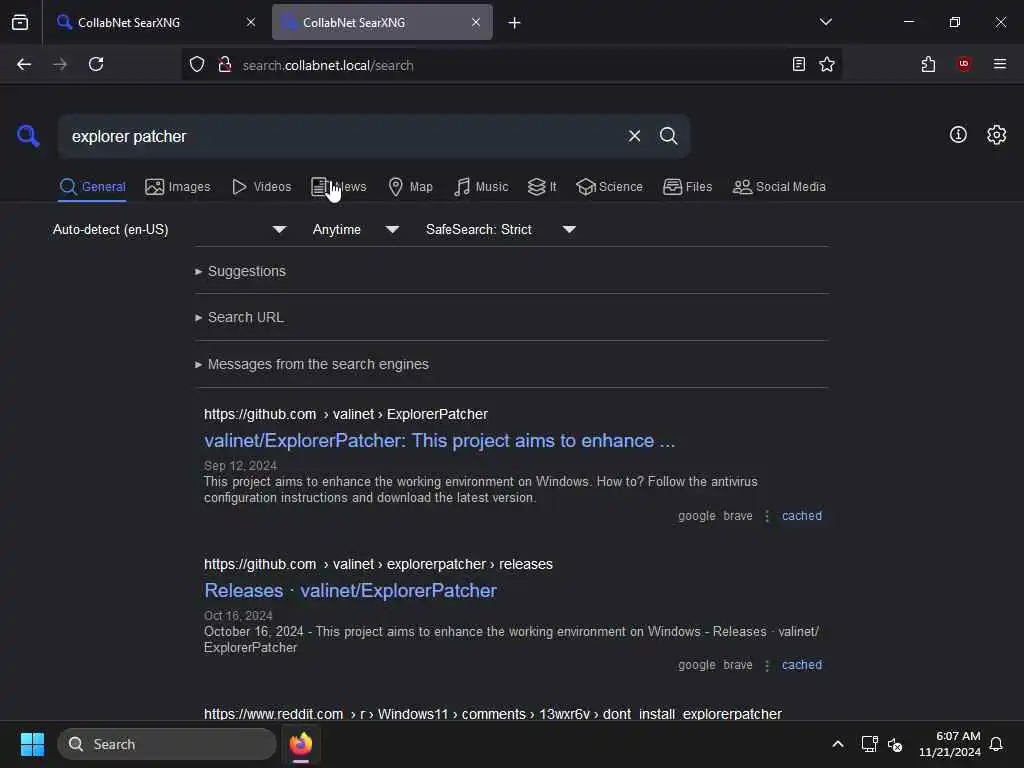Open uBlock Origin extension icon
Screen dimensions: 1024x768
964,64
